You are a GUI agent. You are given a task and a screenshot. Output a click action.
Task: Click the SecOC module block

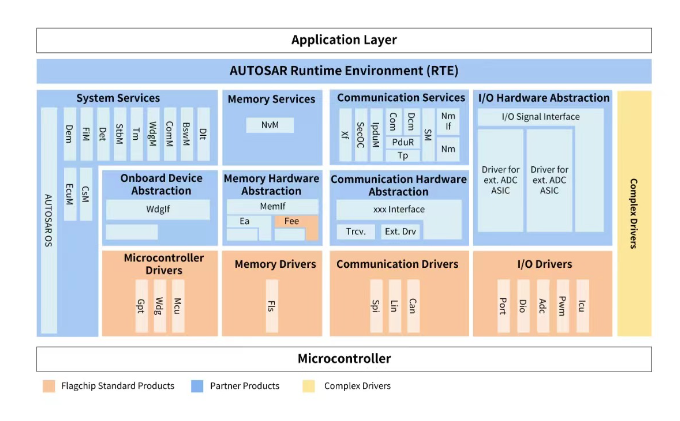pyautogui.click(x=361, y=135)
